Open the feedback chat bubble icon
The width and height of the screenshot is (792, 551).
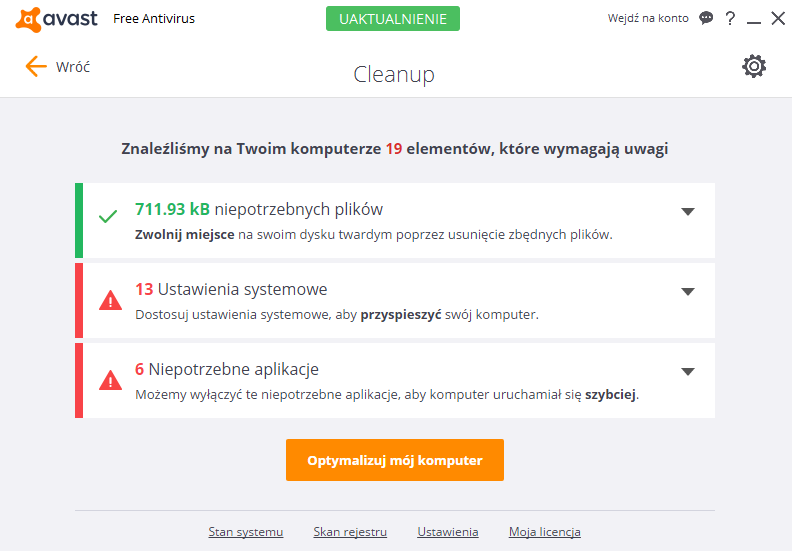point(706,18)
